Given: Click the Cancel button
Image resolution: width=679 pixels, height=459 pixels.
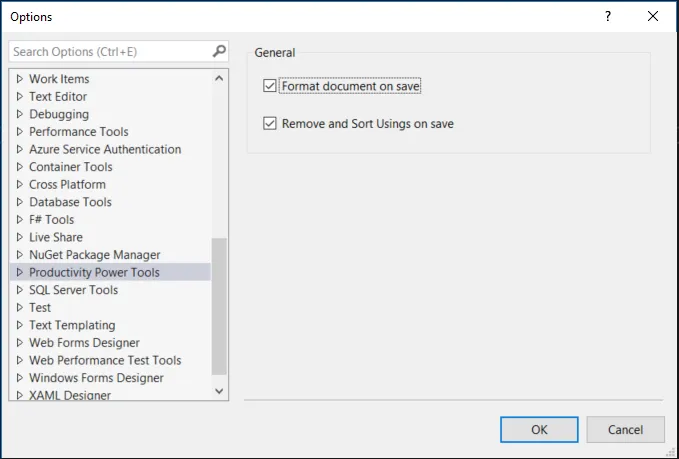Looking at the screenshot, I should (623, 430).
